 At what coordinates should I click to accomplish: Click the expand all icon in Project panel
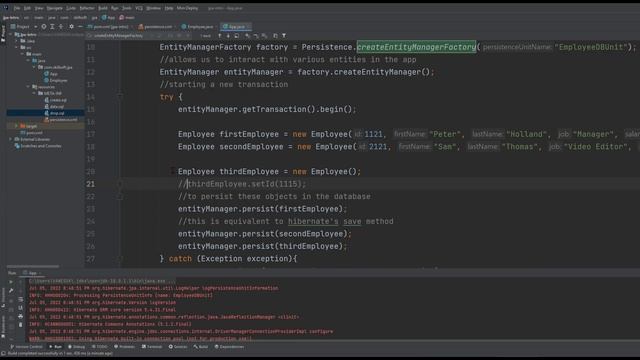(x=52, y=27)
